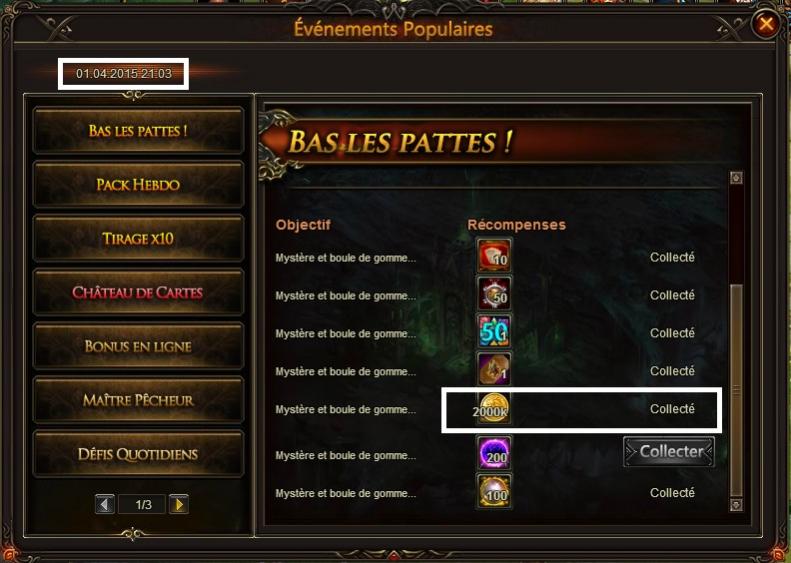The image size is (791, 563).
Task: Select the Château de Cartes tab
Action: point(138,292)
